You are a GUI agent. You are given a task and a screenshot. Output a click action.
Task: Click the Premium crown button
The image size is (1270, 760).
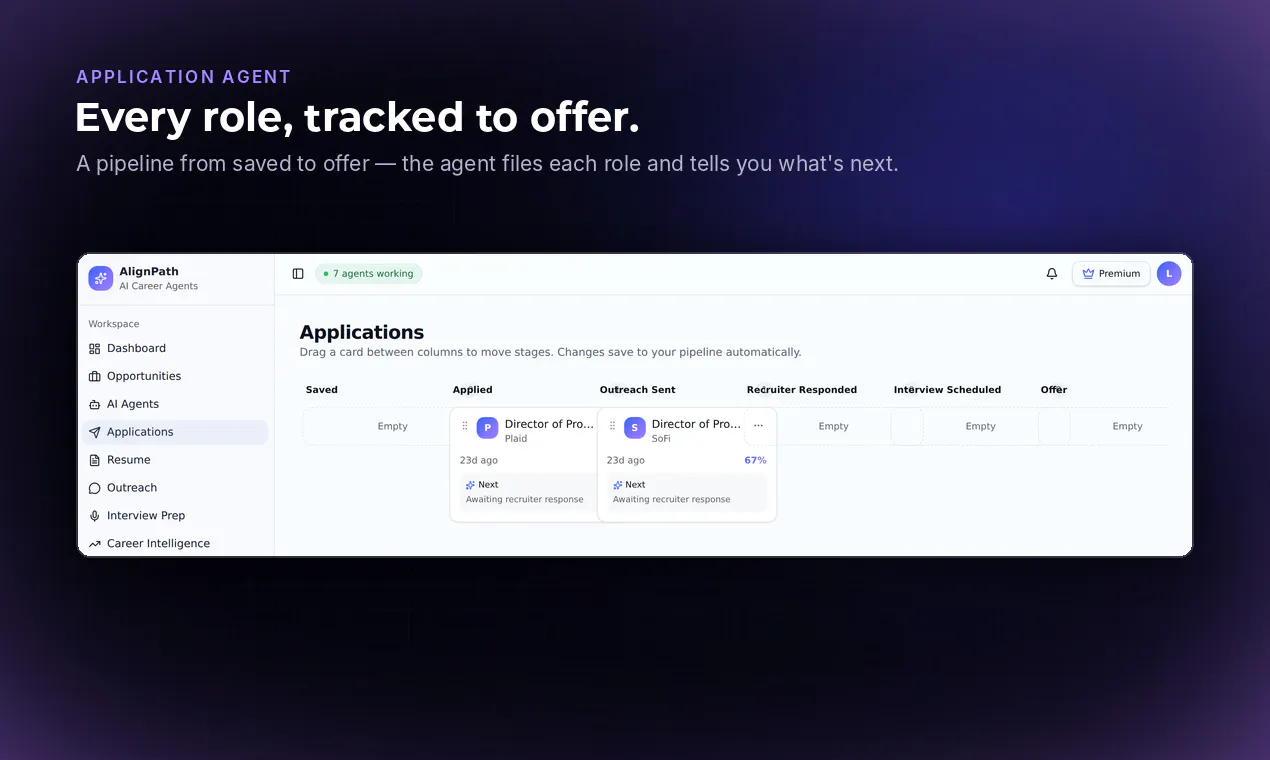pos(1111,274)
